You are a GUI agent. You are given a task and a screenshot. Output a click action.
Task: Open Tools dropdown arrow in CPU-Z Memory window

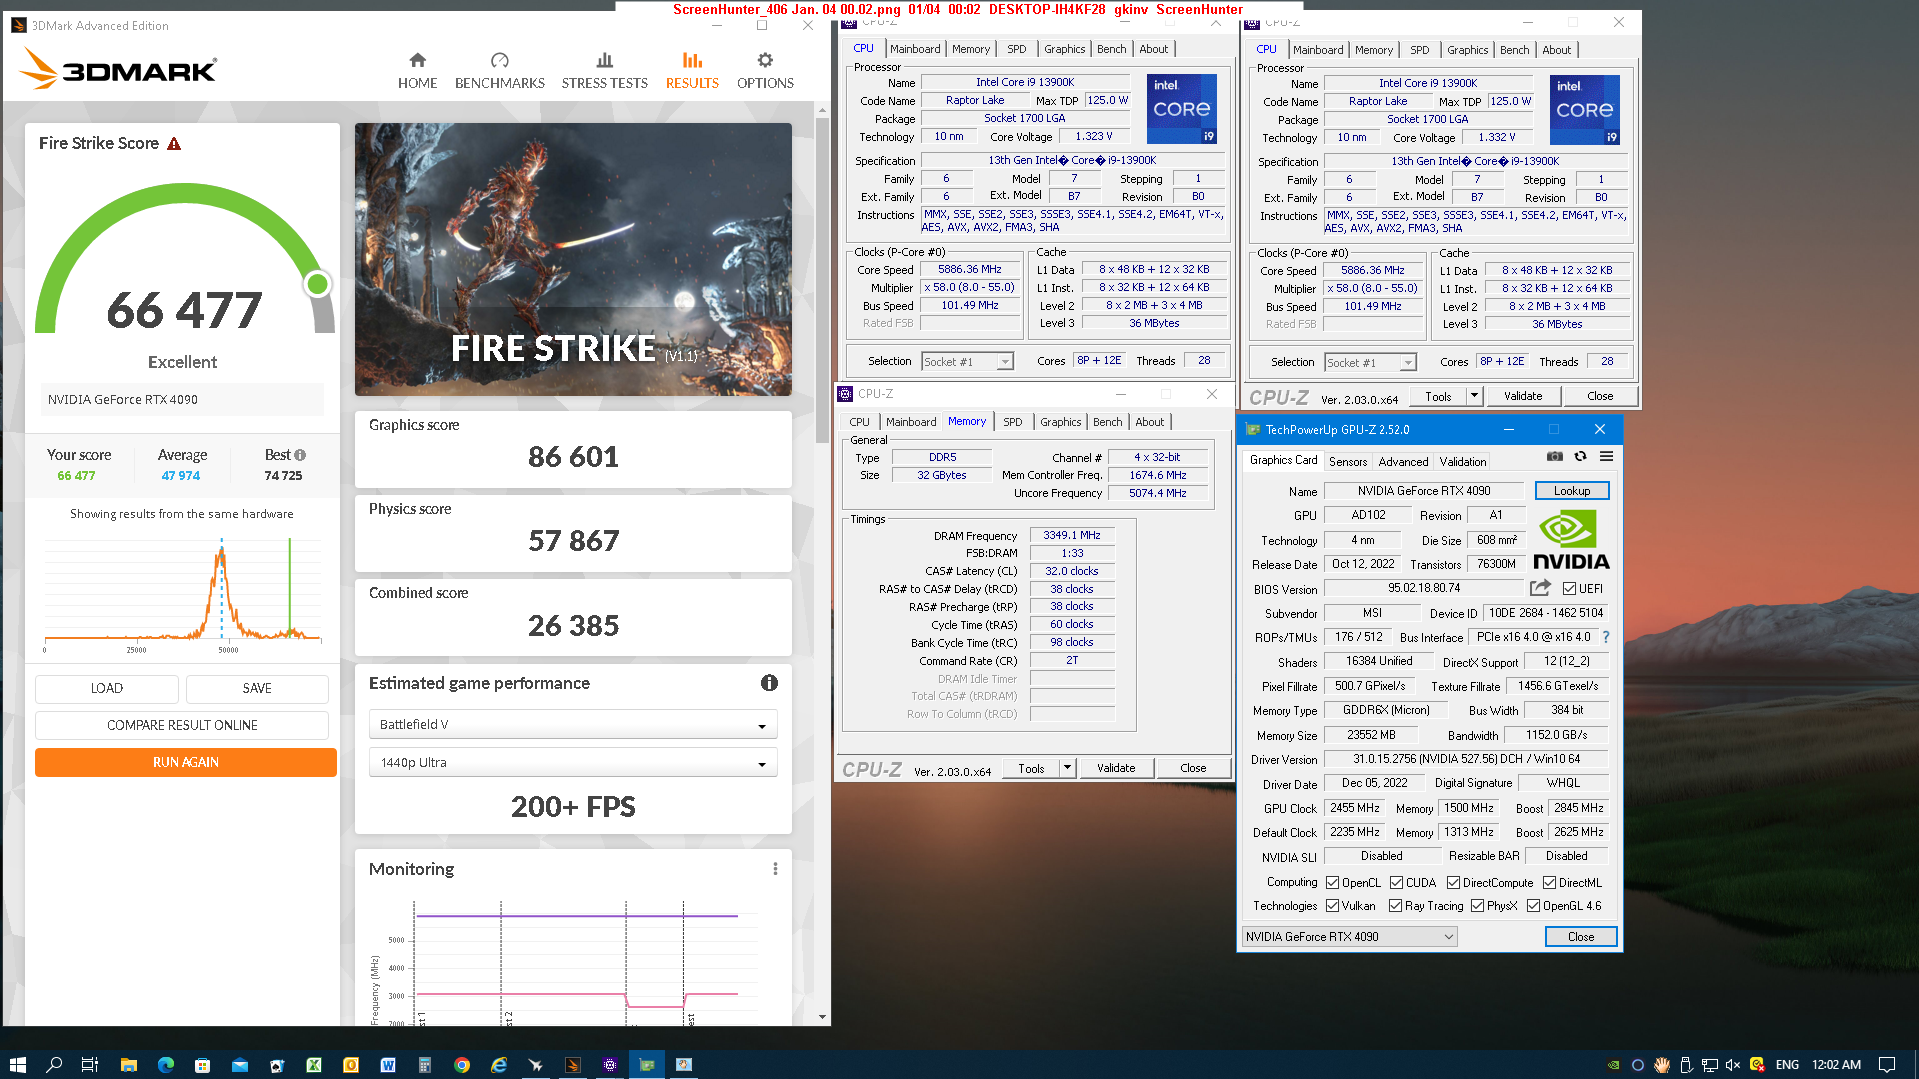[x=1067, y=769]
